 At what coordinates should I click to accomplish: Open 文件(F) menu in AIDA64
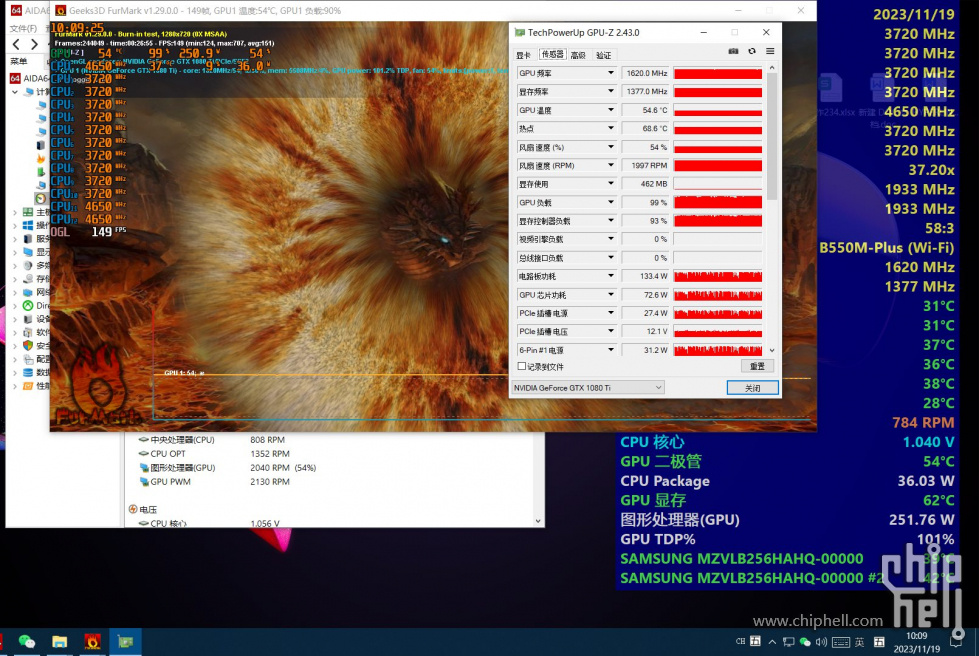click(23, 28)
